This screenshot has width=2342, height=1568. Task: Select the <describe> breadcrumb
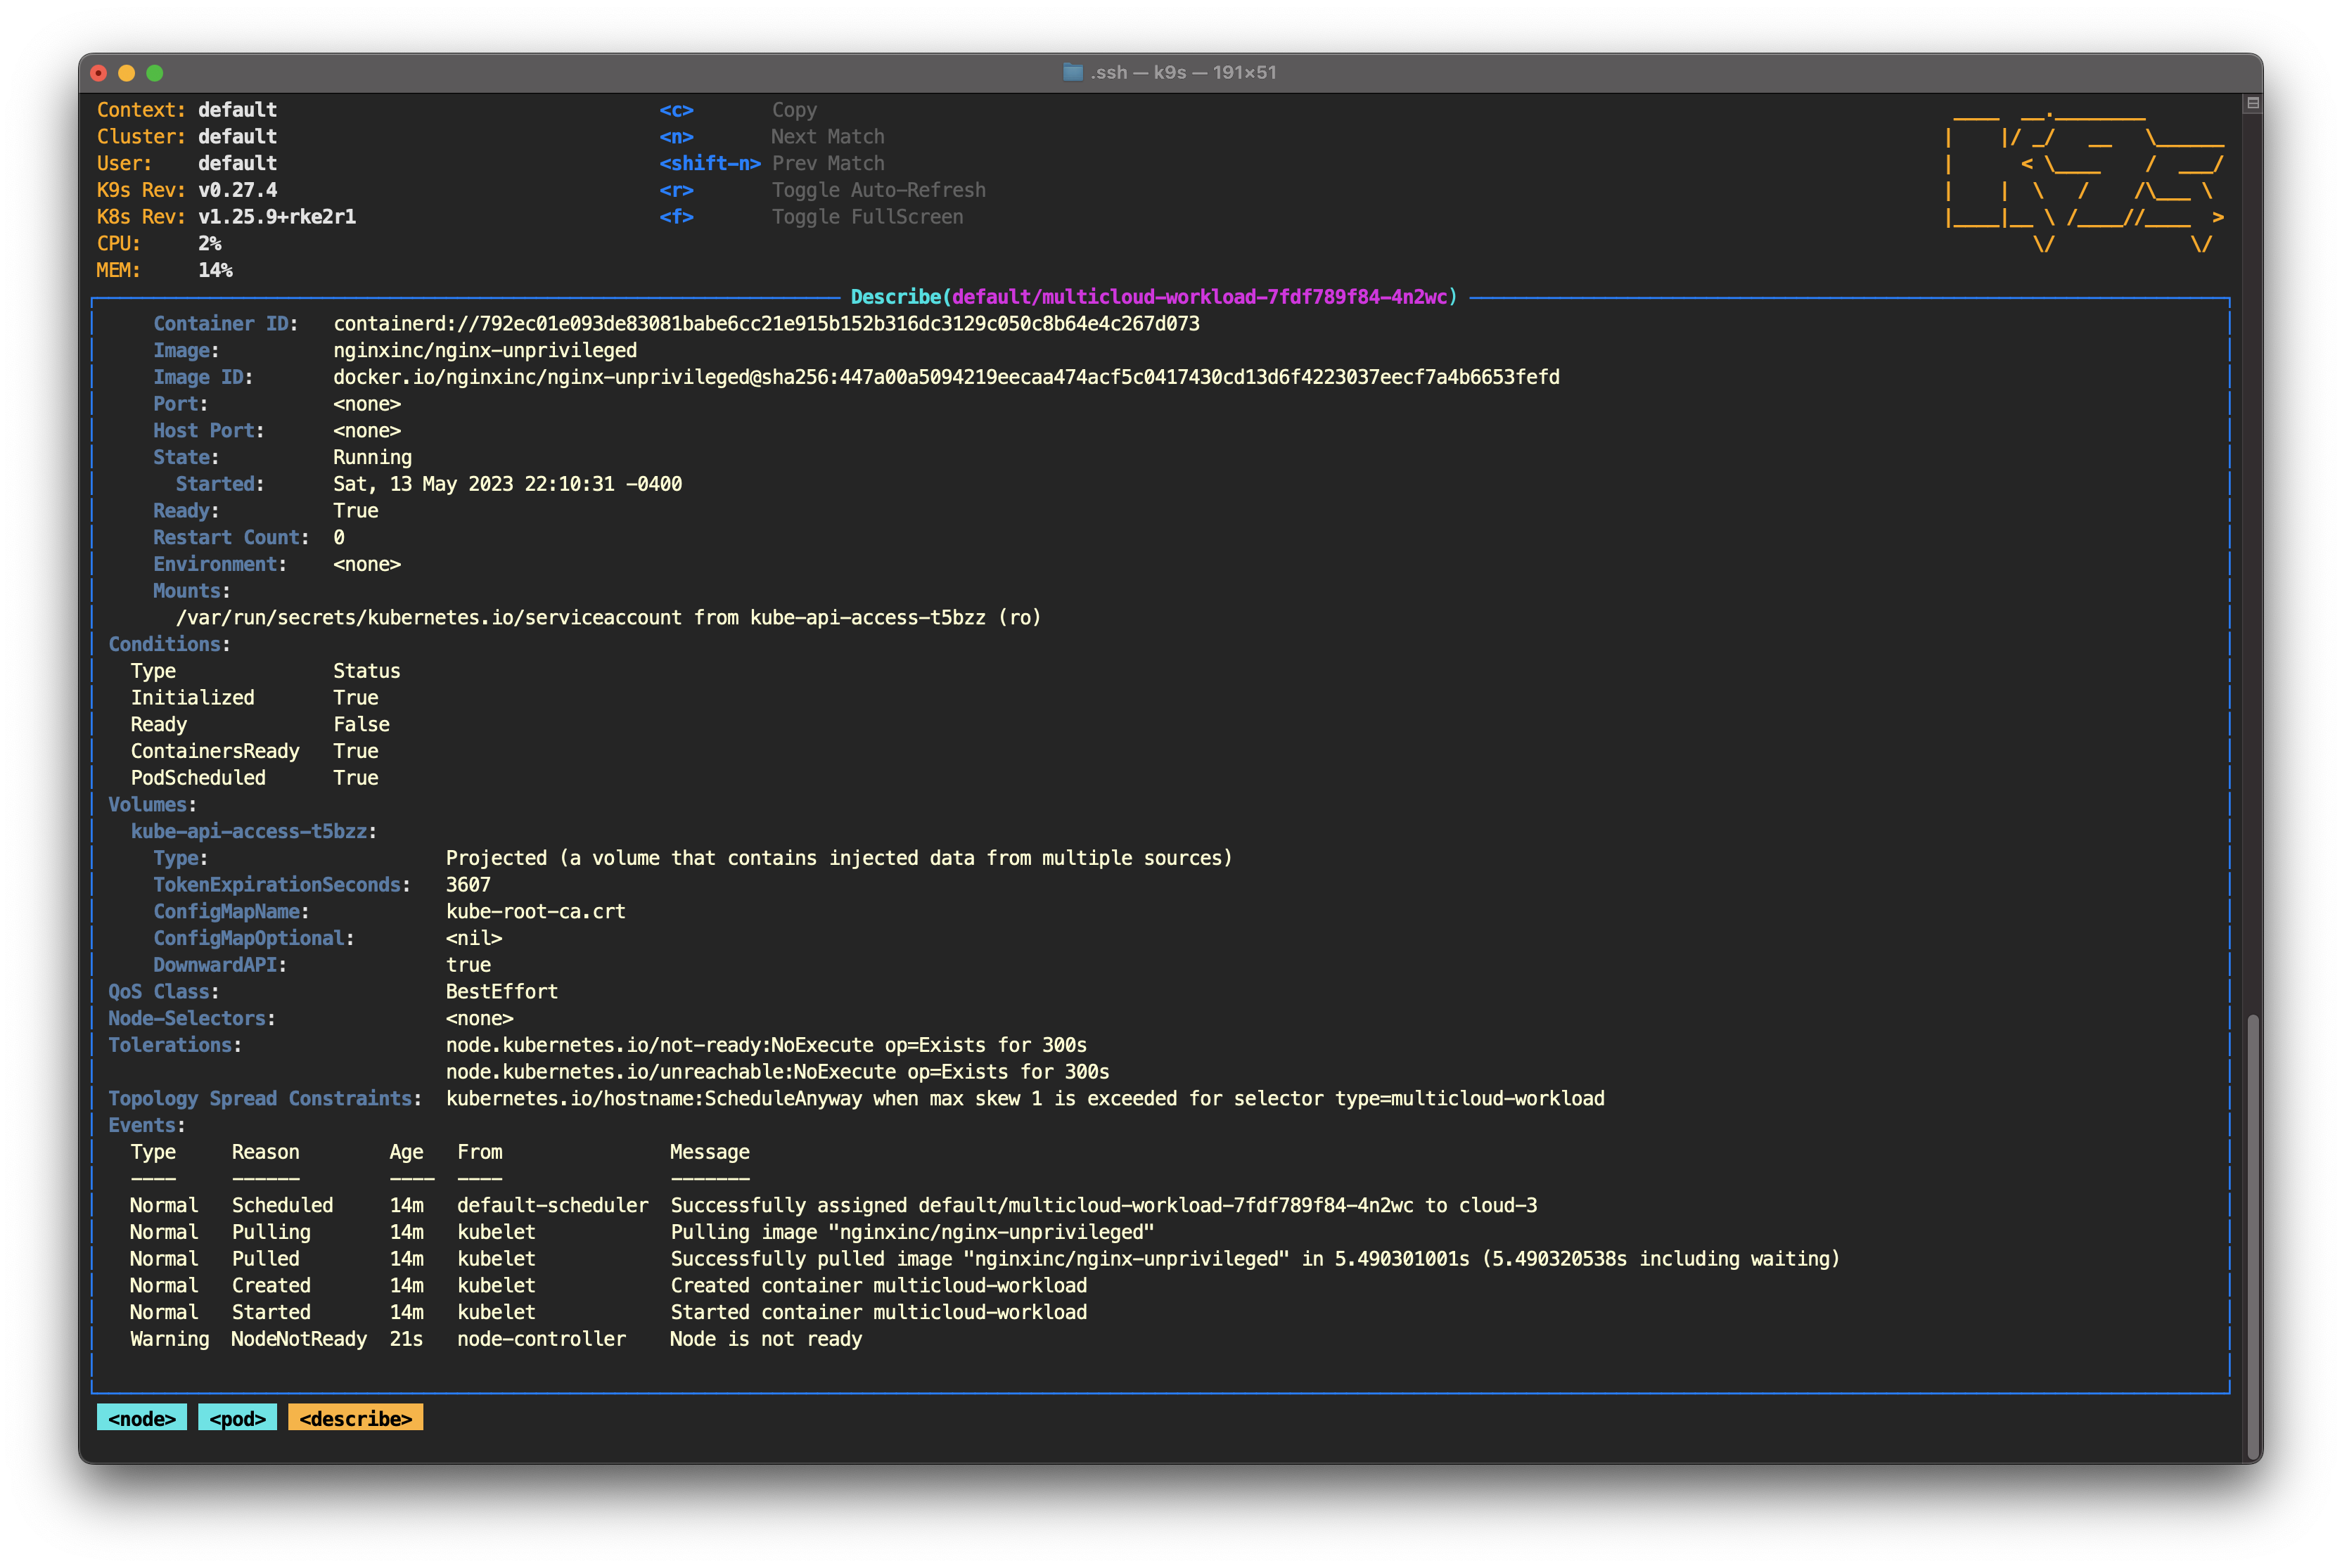pos(356,1418)
